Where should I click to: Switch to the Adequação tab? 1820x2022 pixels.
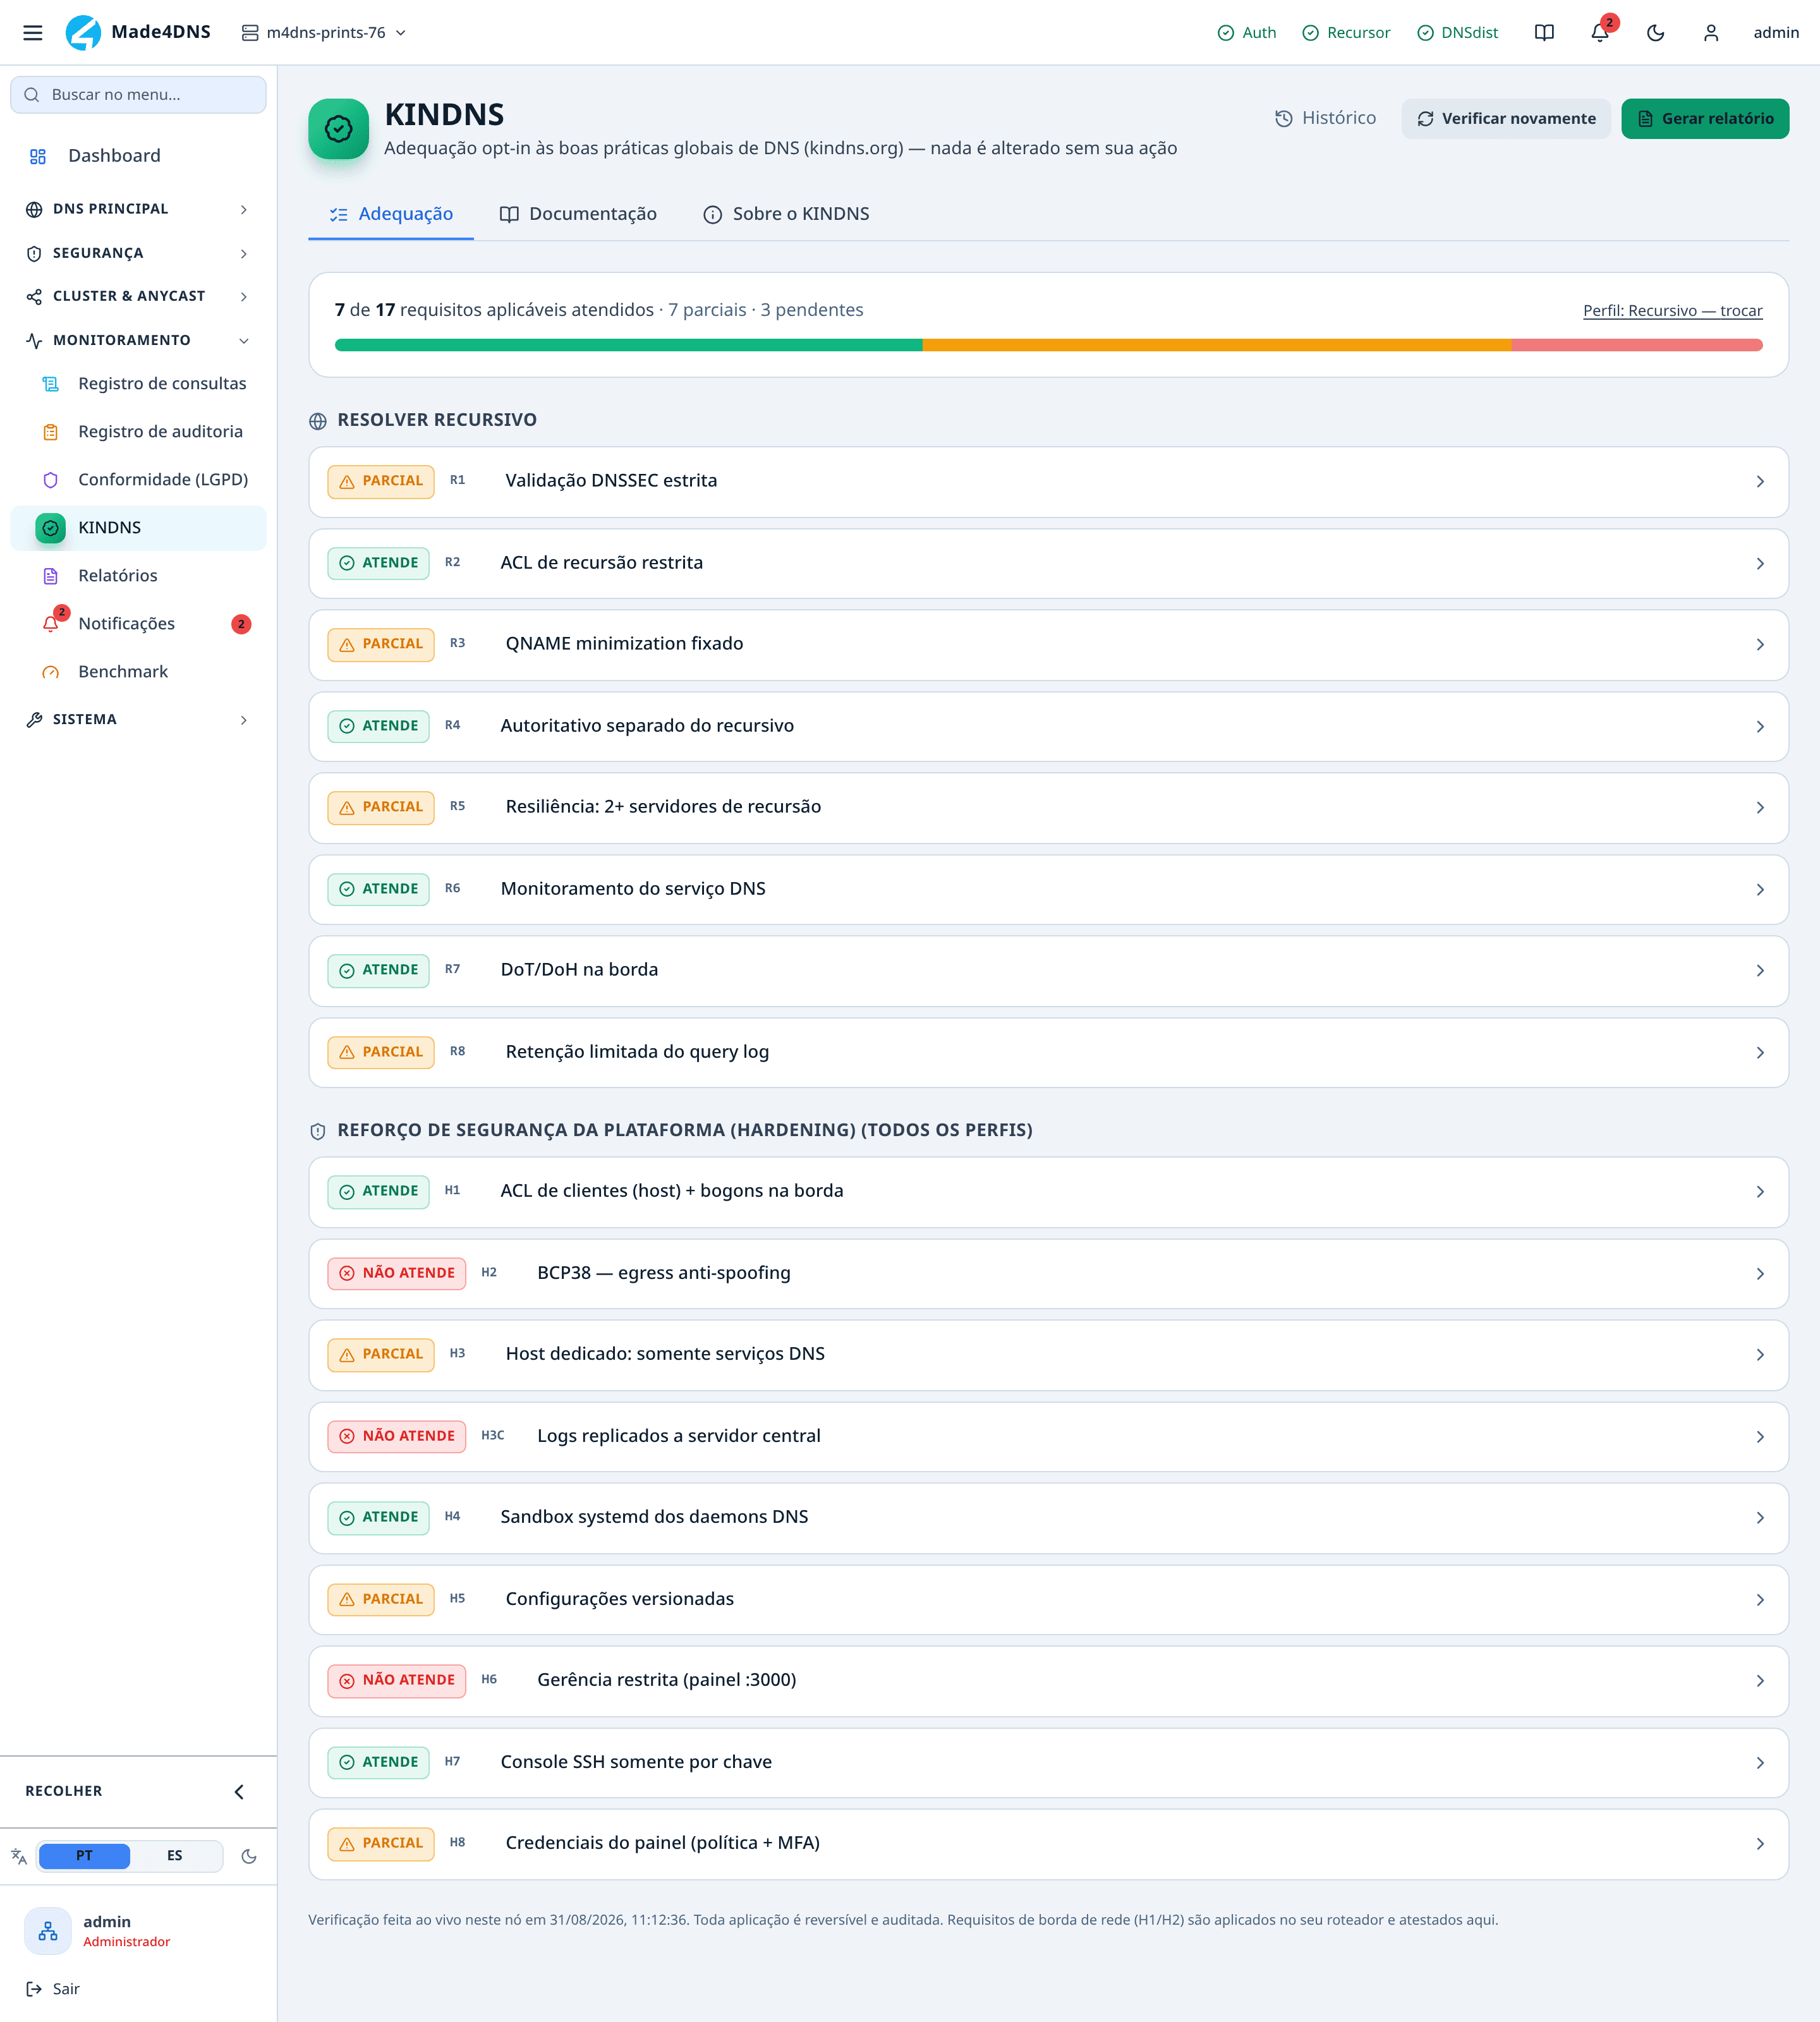click(391, 214)
